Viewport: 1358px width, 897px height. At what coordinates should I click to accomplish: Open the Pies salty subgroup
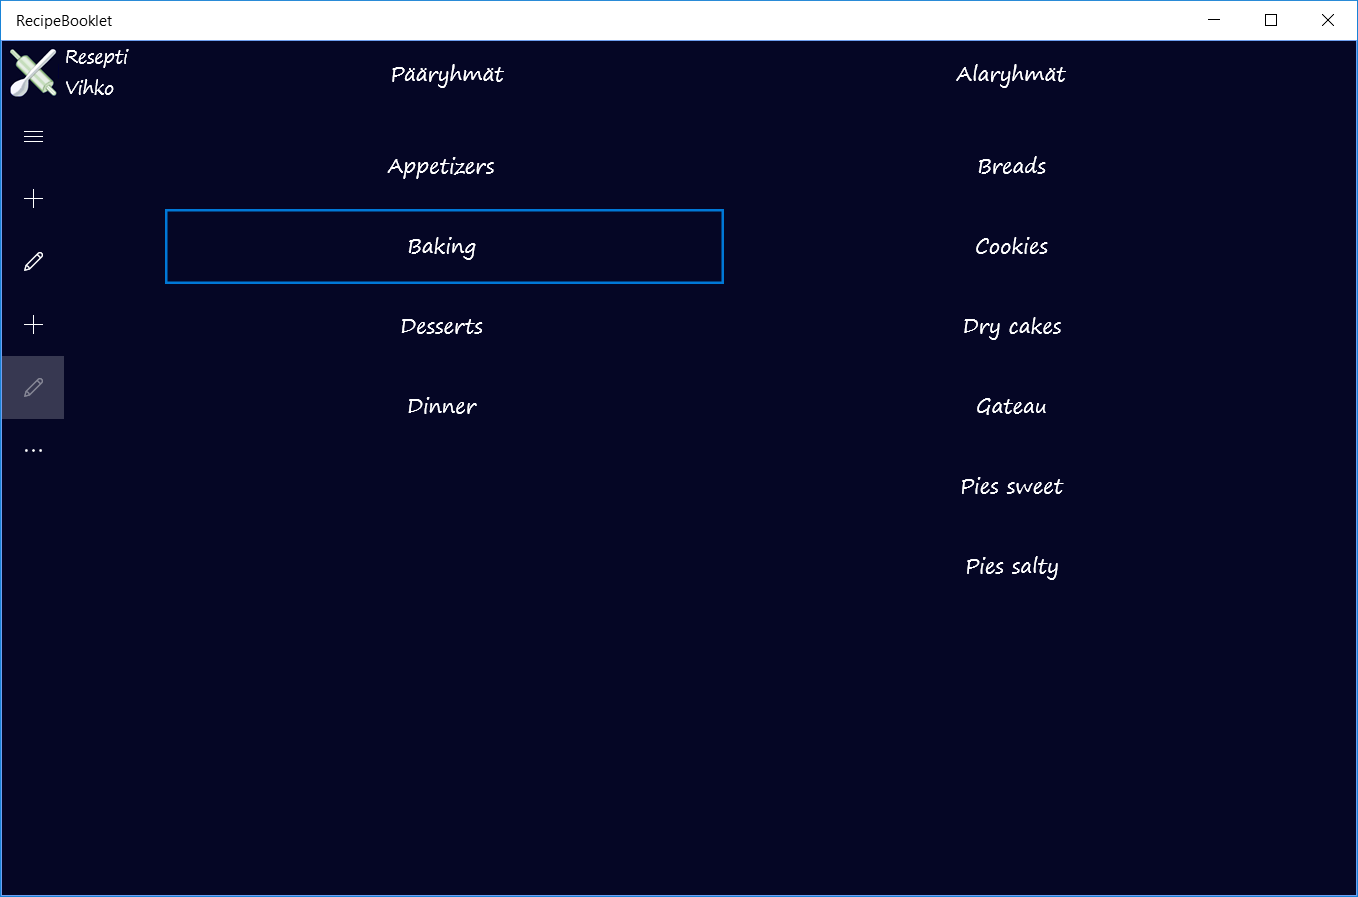[1011, 566]
